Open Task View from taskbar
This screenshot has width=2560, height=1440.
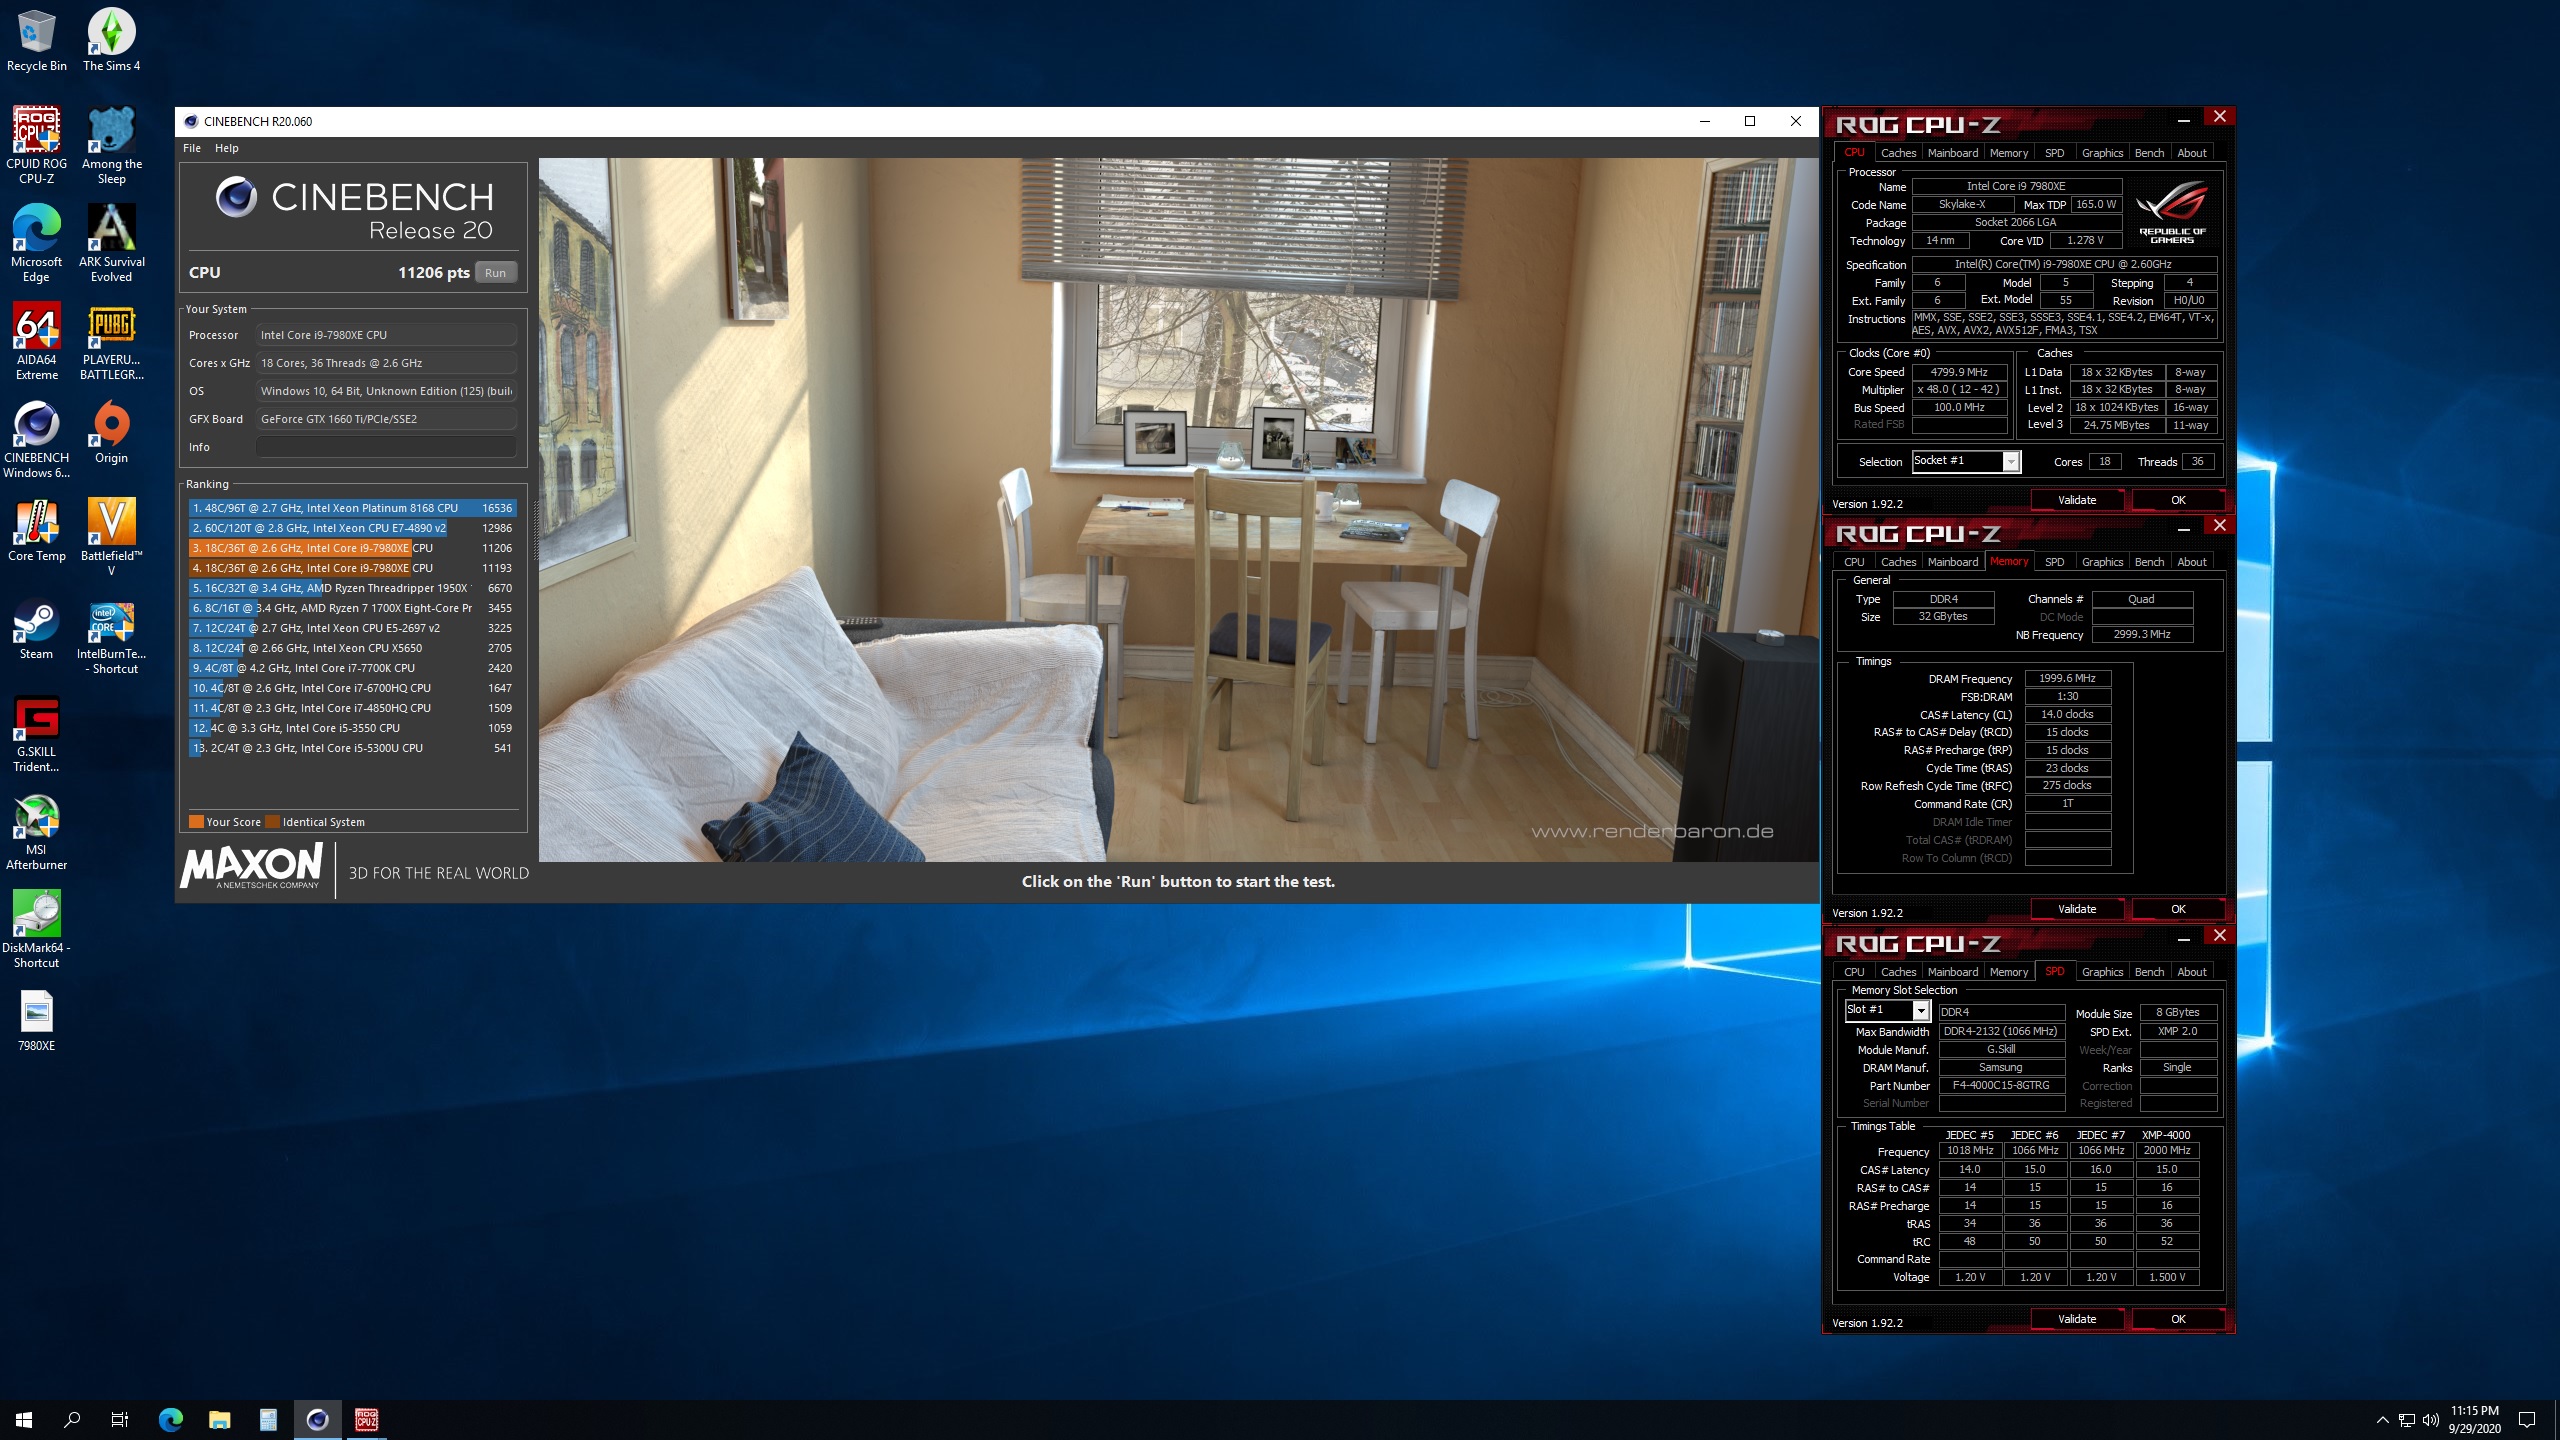point(120,1419)
